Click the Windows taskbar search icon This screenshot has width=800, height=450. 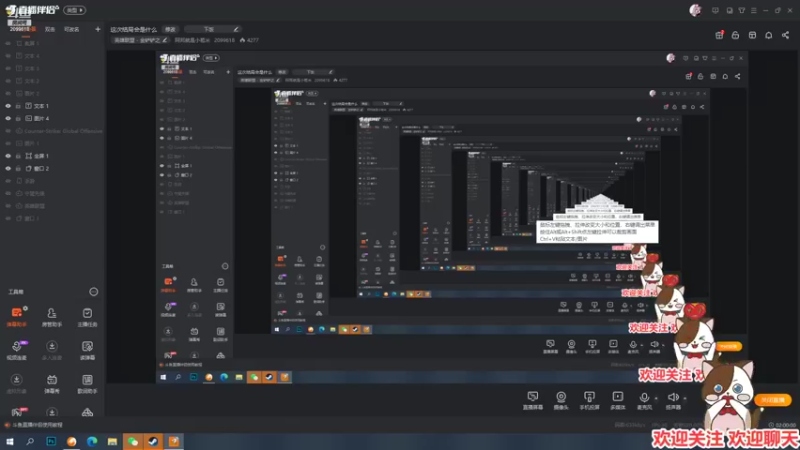pyautogui.click(x=30, y=441)
